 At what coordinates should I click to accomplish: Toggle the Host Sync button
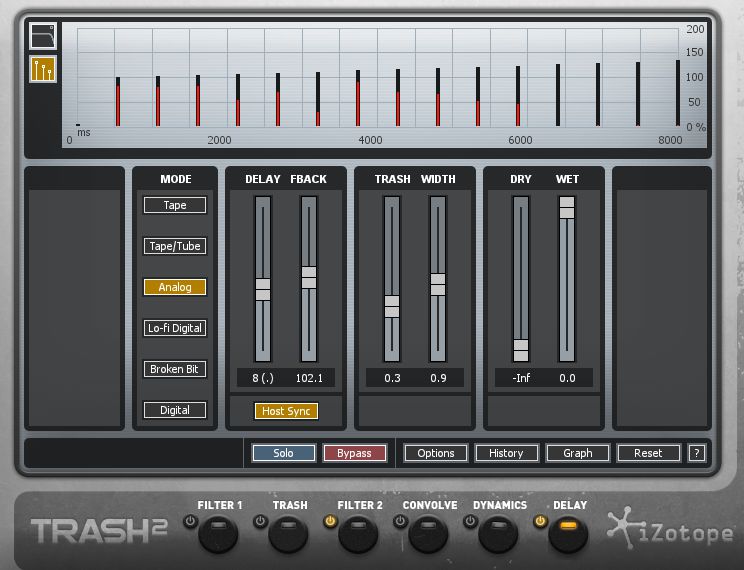point(286,411)
